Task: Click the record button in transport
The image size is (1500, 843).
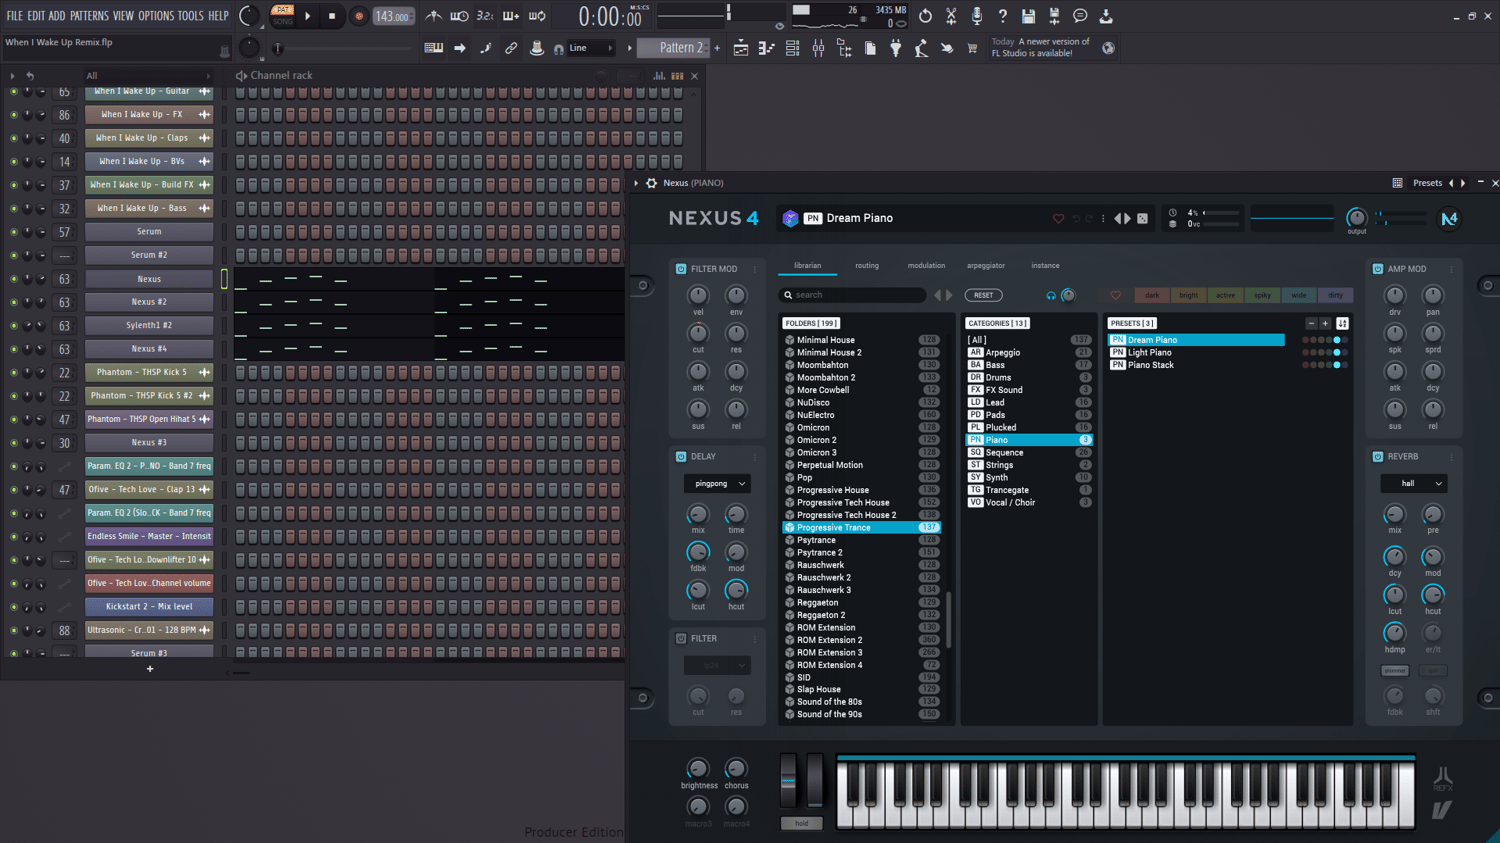Action: click(x=359, y=16)
